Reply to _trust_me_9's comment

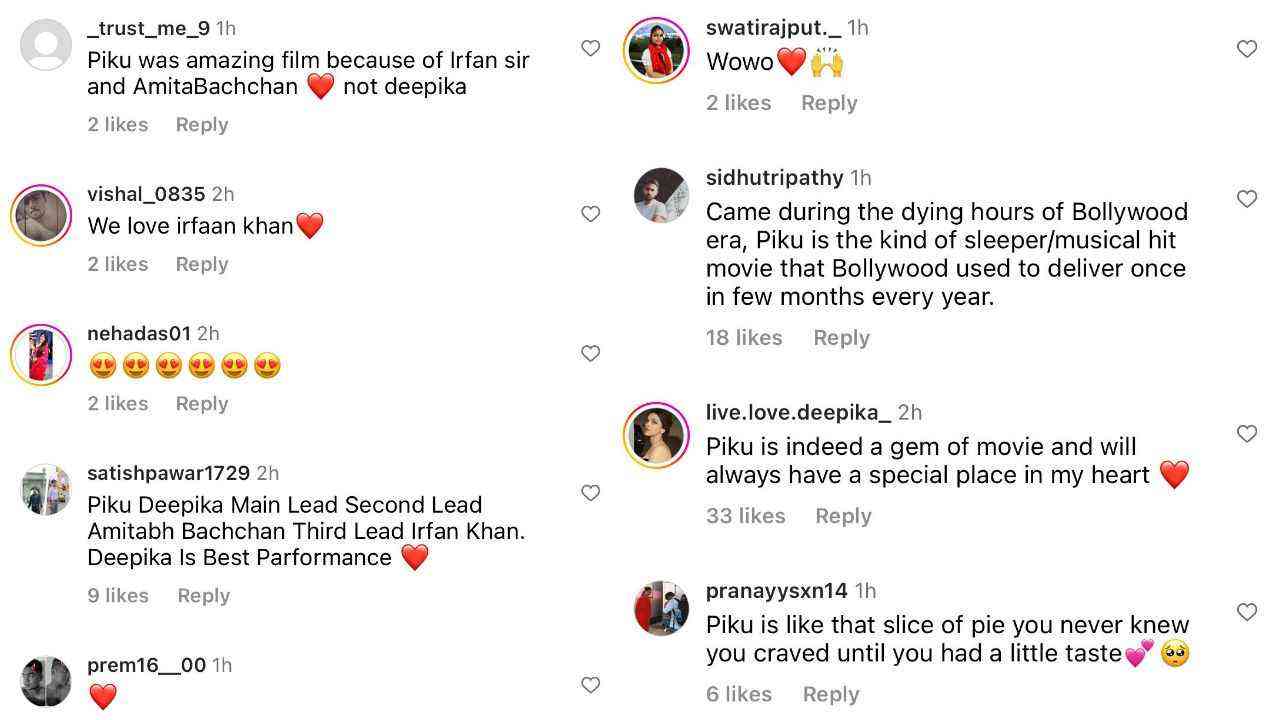click(202, 125)
